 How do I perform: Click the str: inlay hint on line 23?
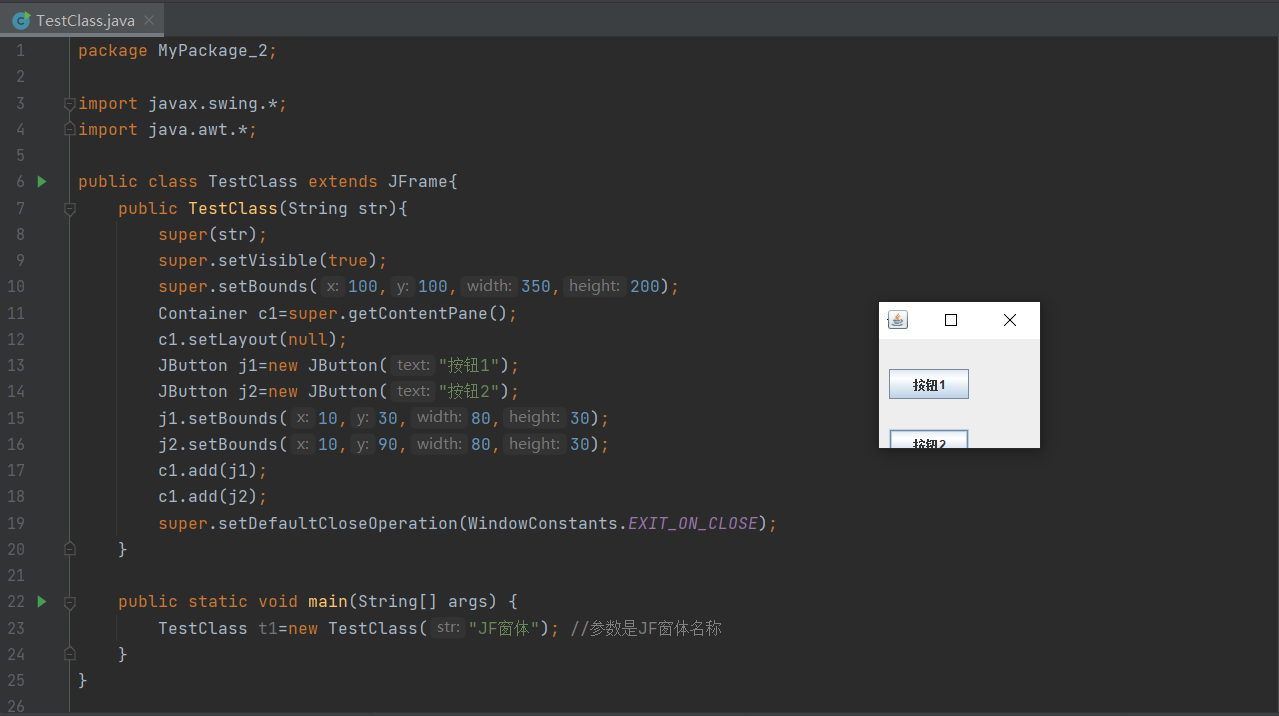(x=449, y=628)
